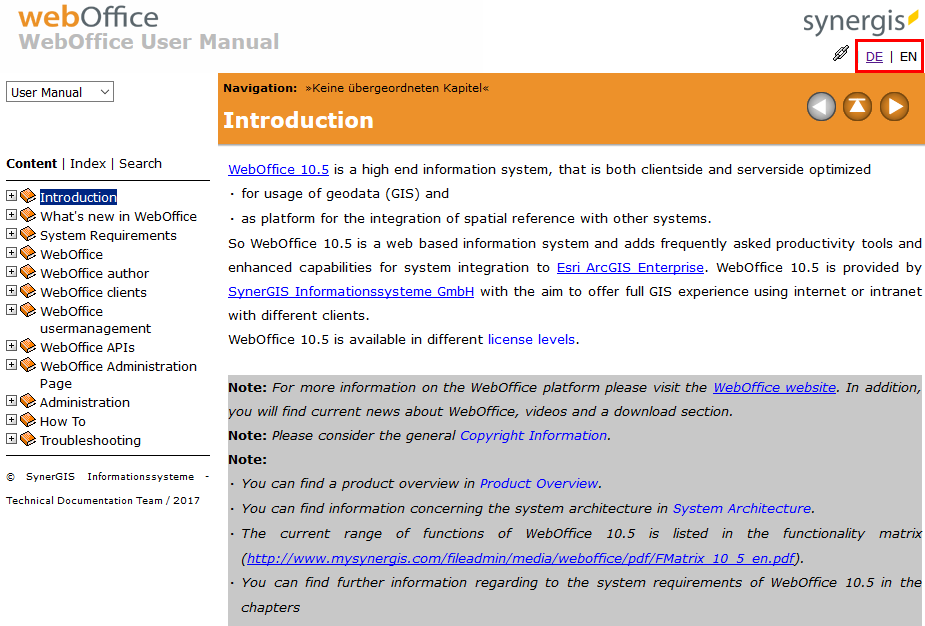925x626 pixels.
Task: Open the license levels link
Action: 531,339
